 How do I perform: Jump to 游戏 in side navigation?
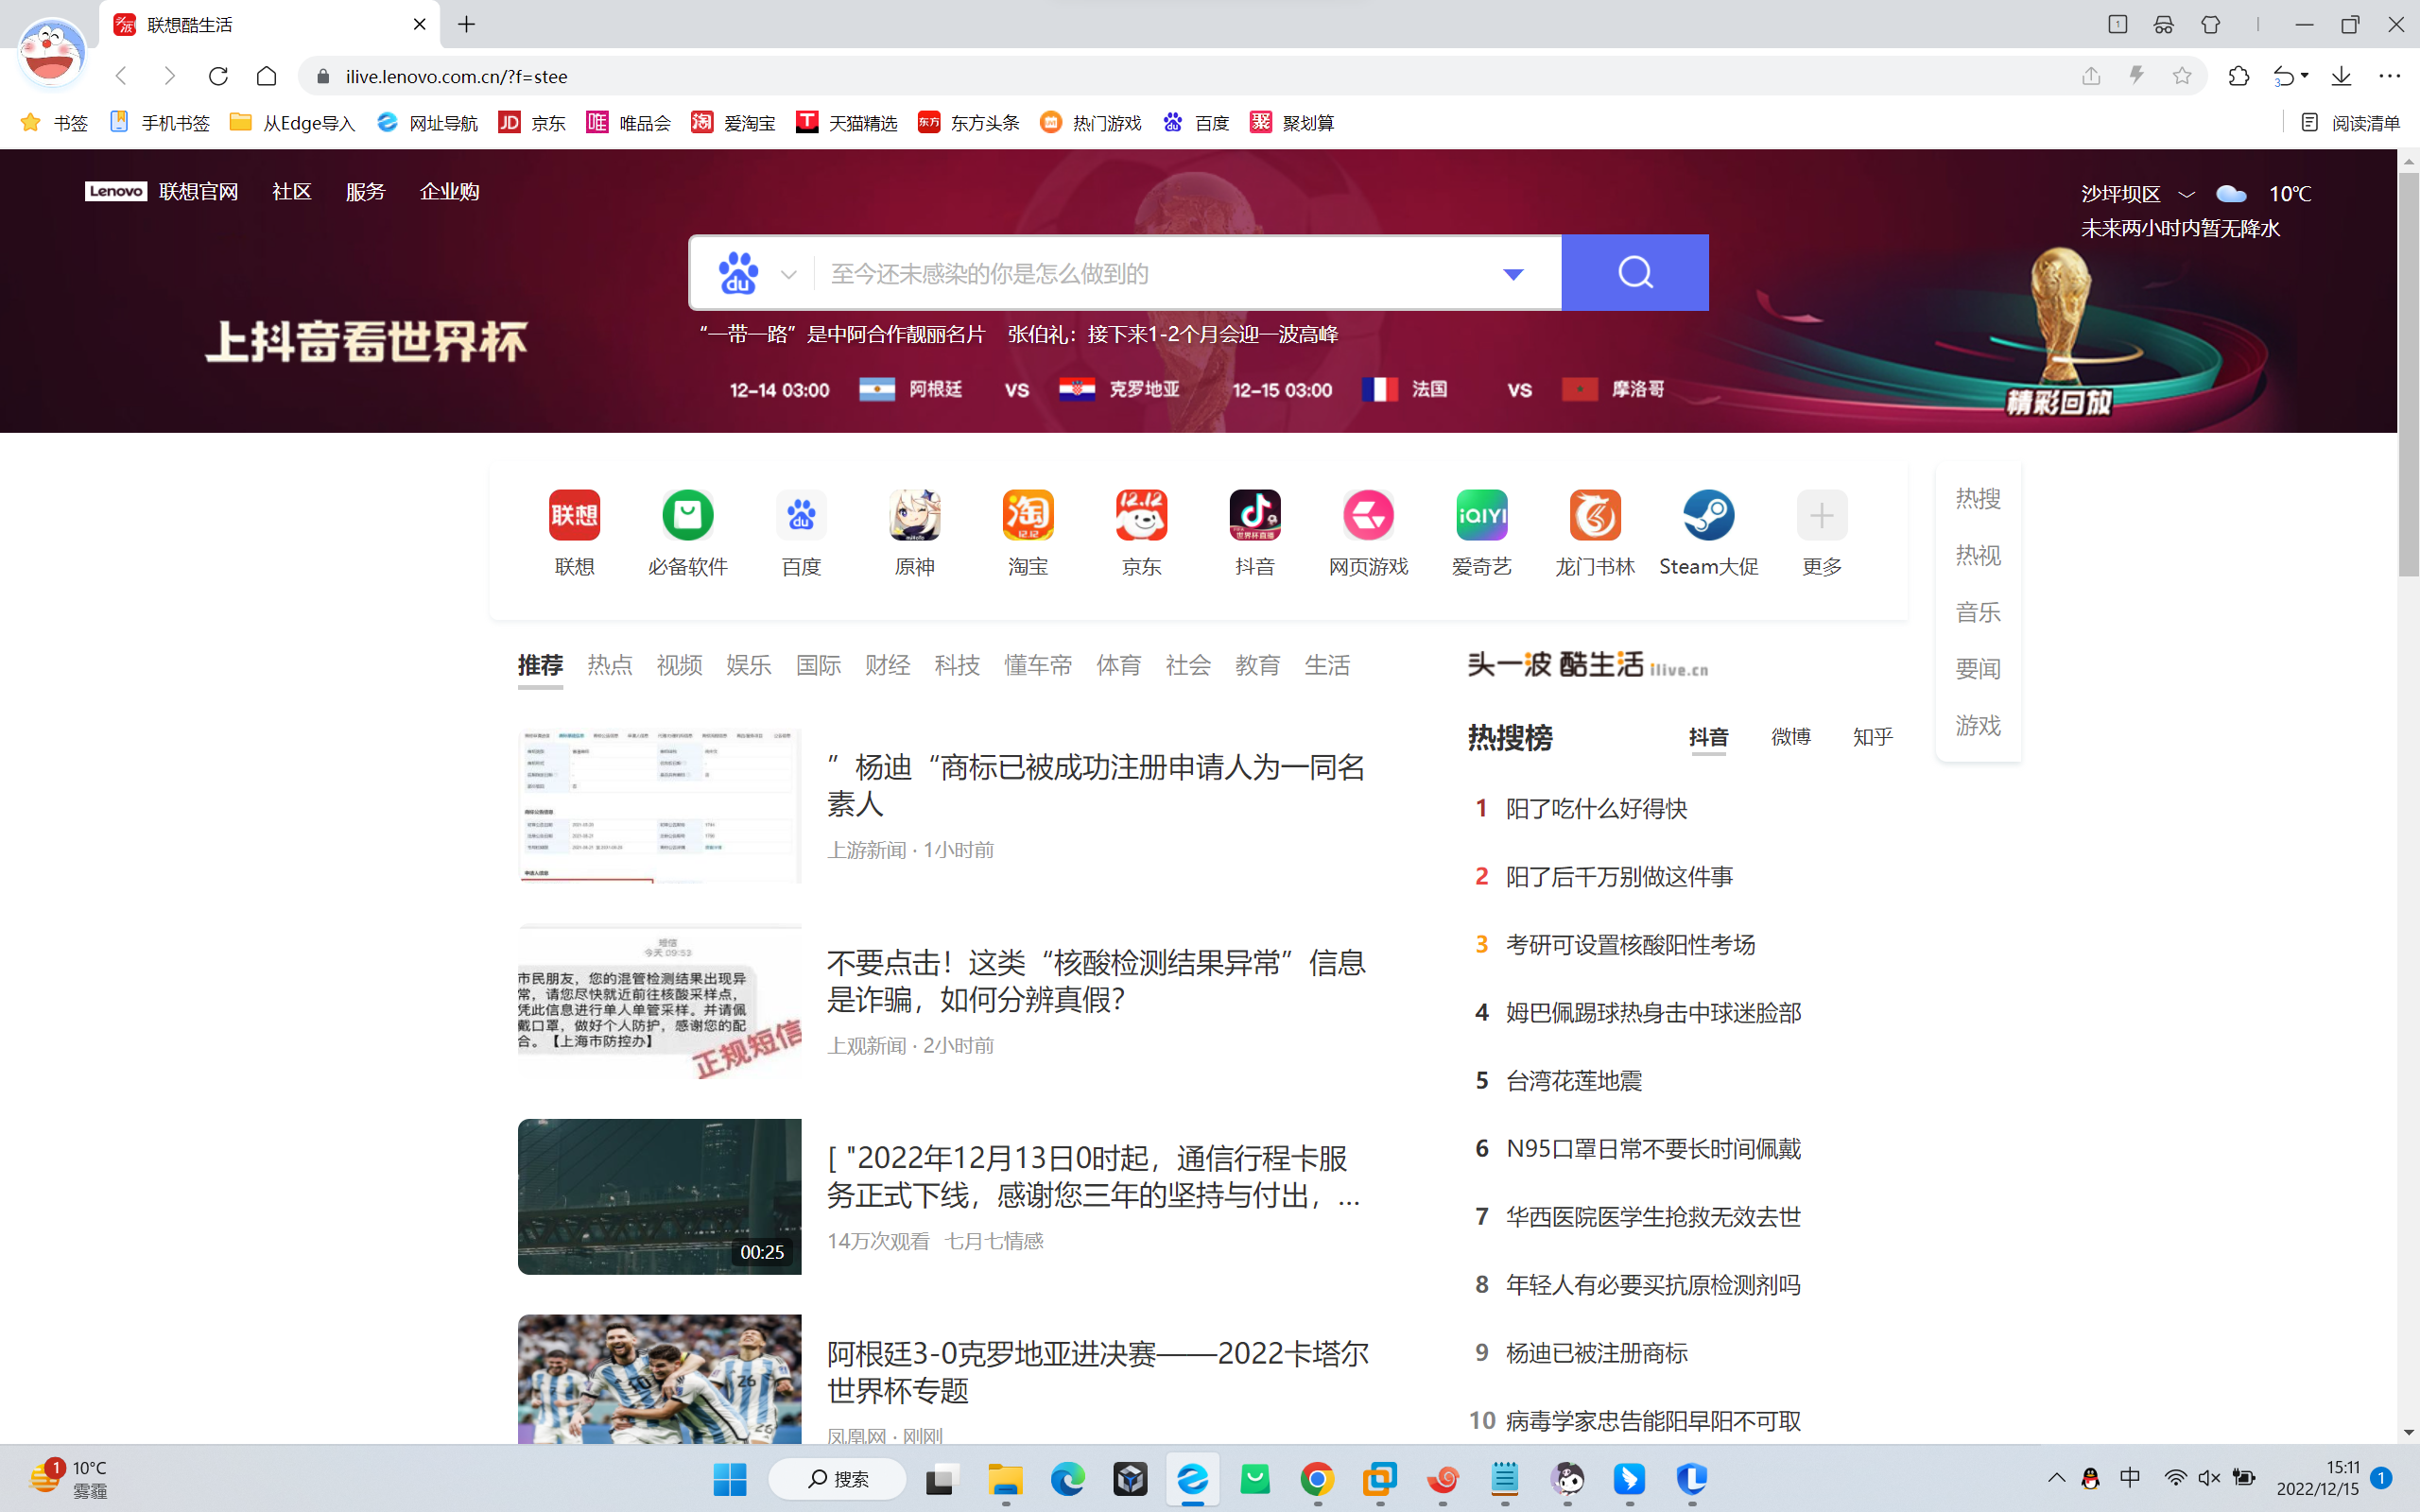1978,725
